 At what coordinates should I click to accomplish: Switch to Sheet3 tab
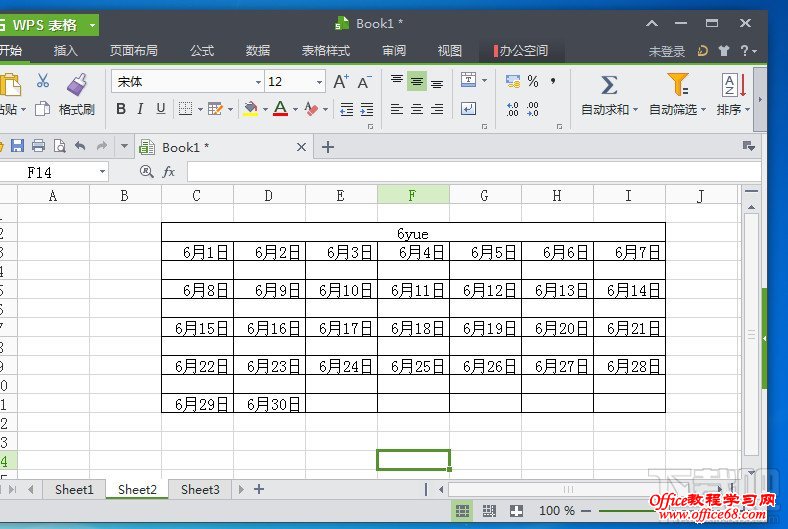(200, 489)
